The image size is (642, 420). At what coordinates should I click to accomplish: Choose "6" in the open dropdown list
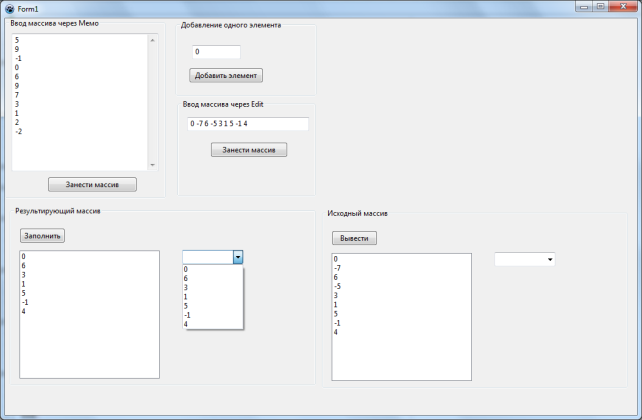tap(212, 278)
